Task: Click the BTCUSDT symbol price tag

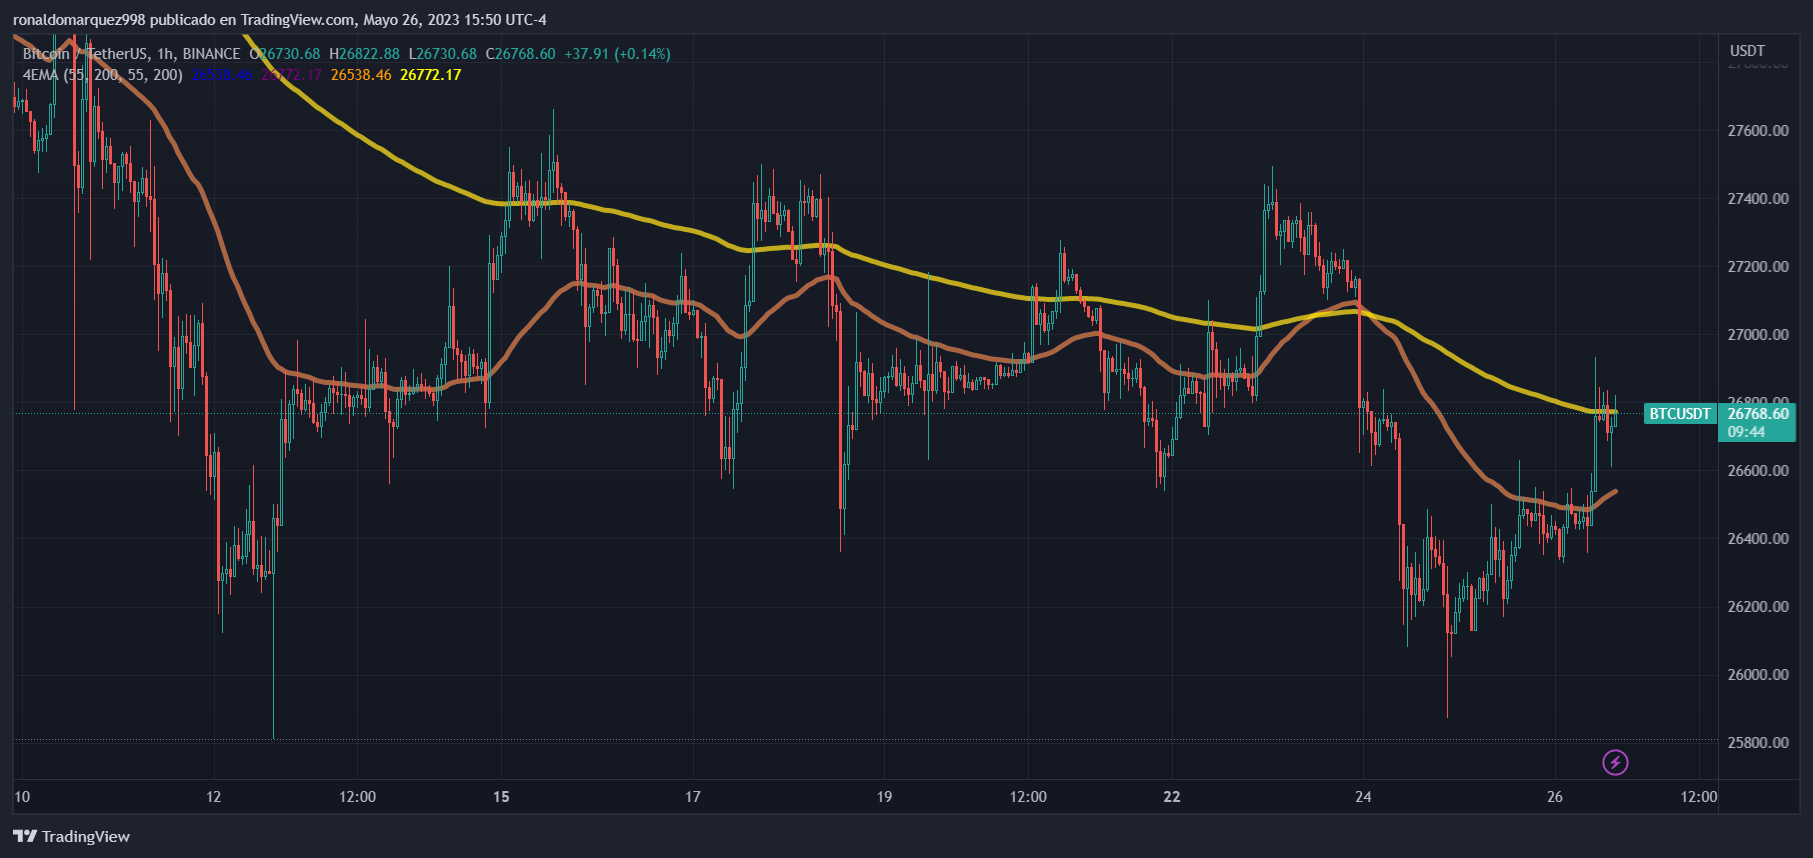Action: pos(1679,414)
